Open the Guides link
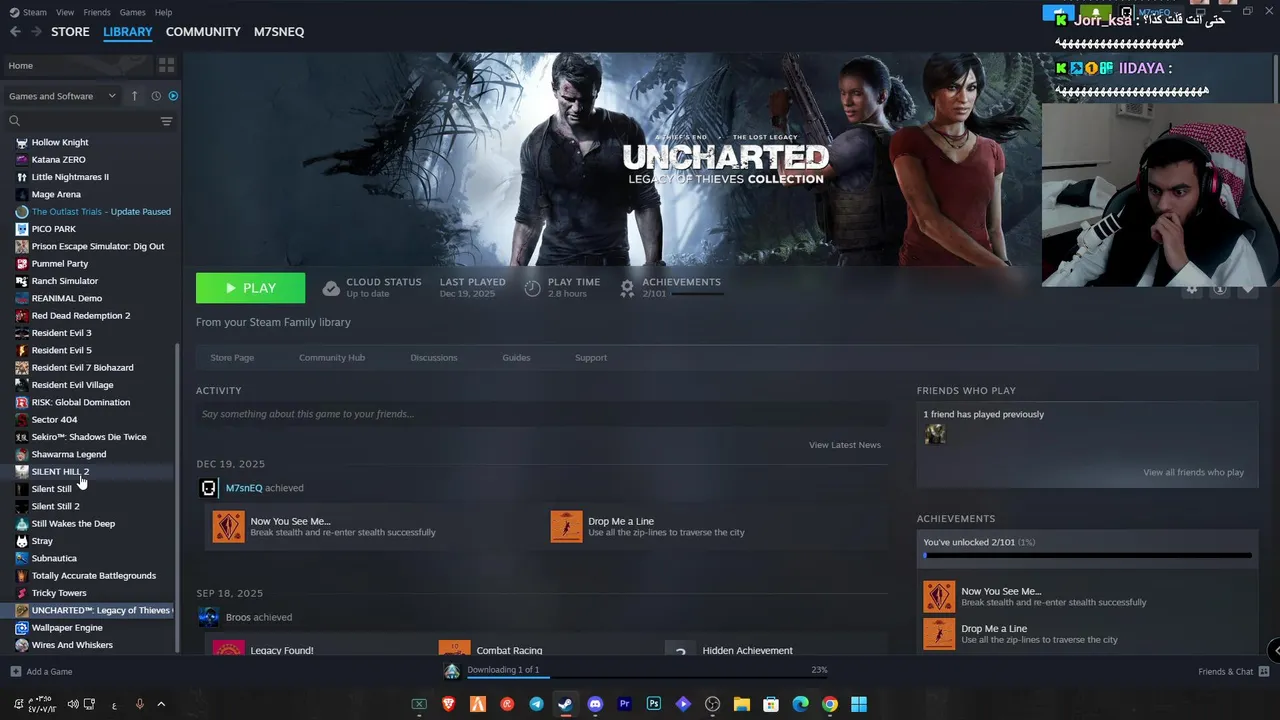The width and height of the screenshot is (1280, 720). 516,357
